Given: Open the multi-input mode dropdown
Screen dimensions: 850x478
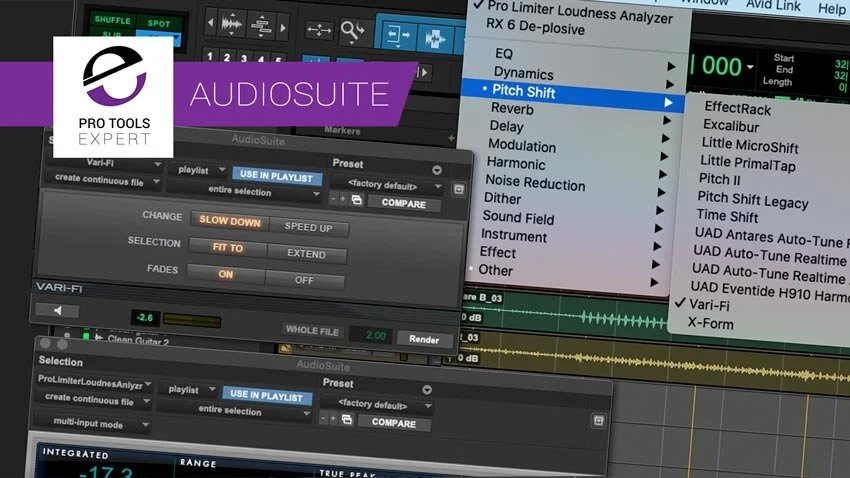Looking at the screenshot, I should [x=92, y=424].
